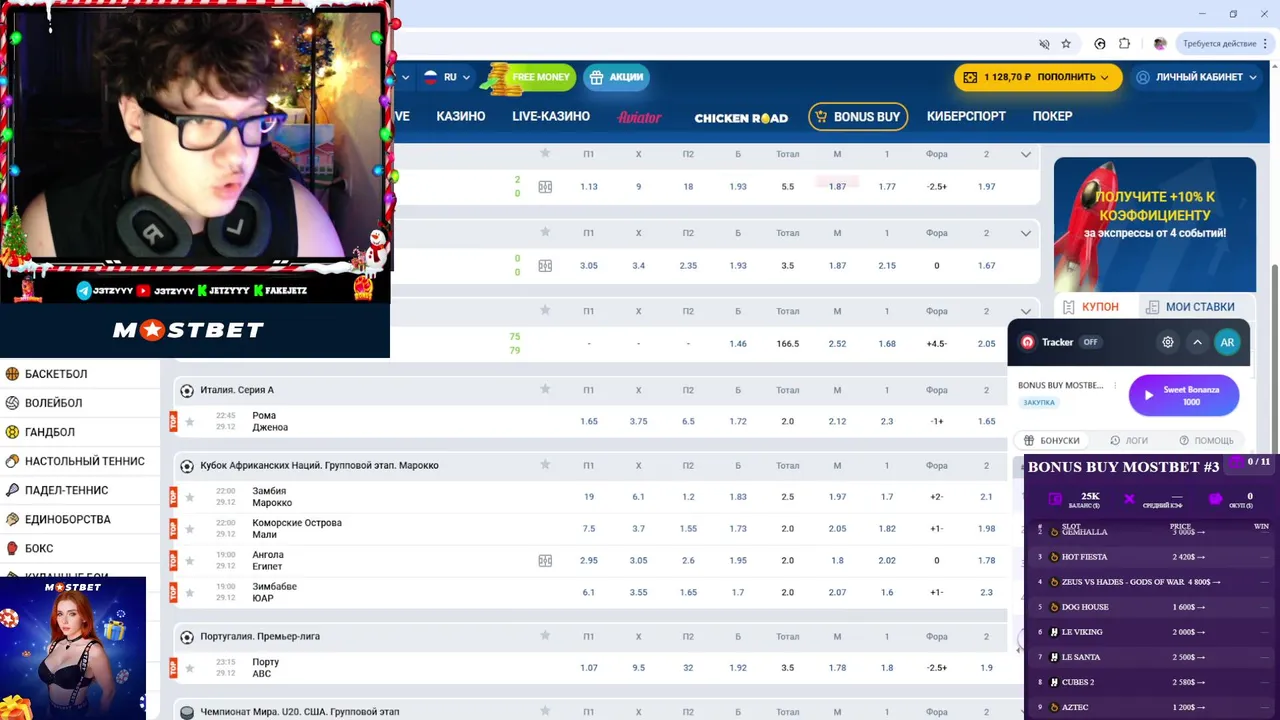Viewport: 1280px width, 720px height.
Task: Click the red Tracker logo icon
Action: pos(1027,342)
